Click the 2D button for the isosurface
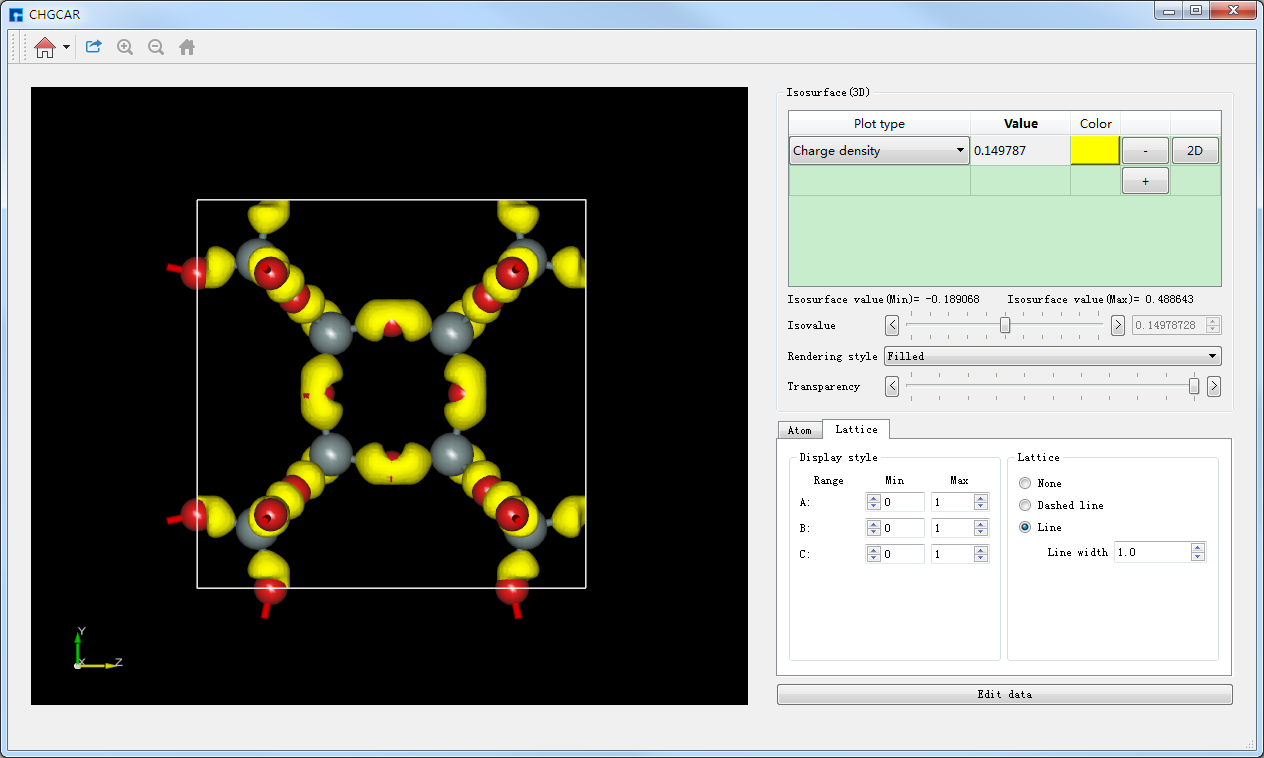Screen dimensions: 1264x758 (x=1195, y=150)
